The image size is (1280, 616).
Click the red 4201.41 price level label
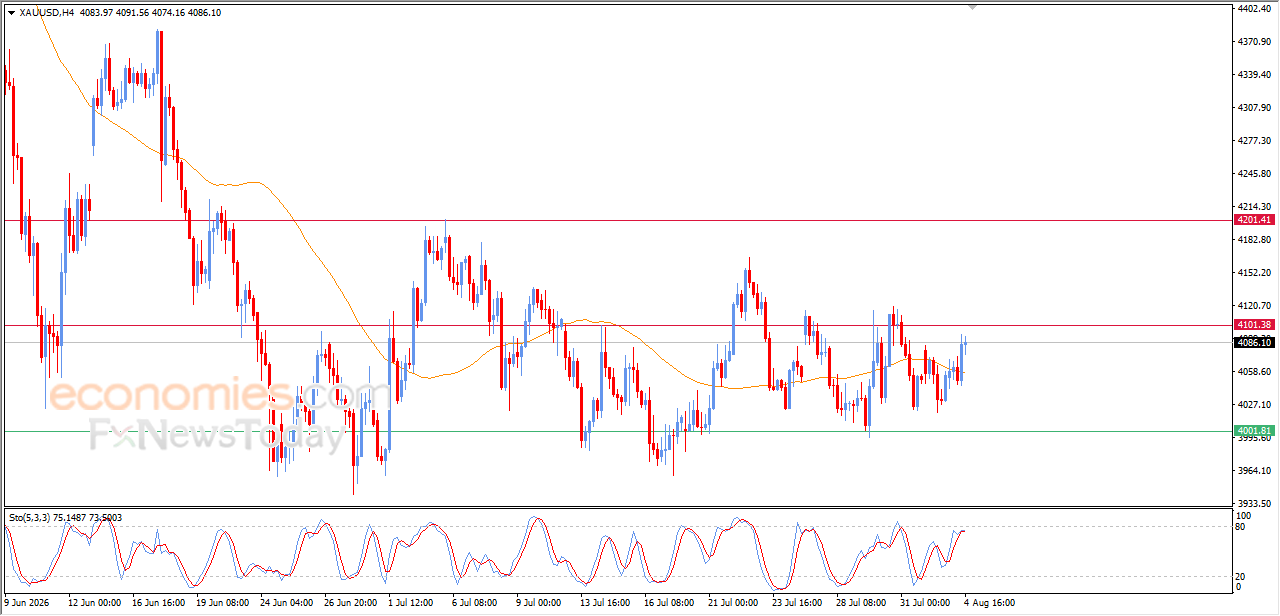[1254, 220]
